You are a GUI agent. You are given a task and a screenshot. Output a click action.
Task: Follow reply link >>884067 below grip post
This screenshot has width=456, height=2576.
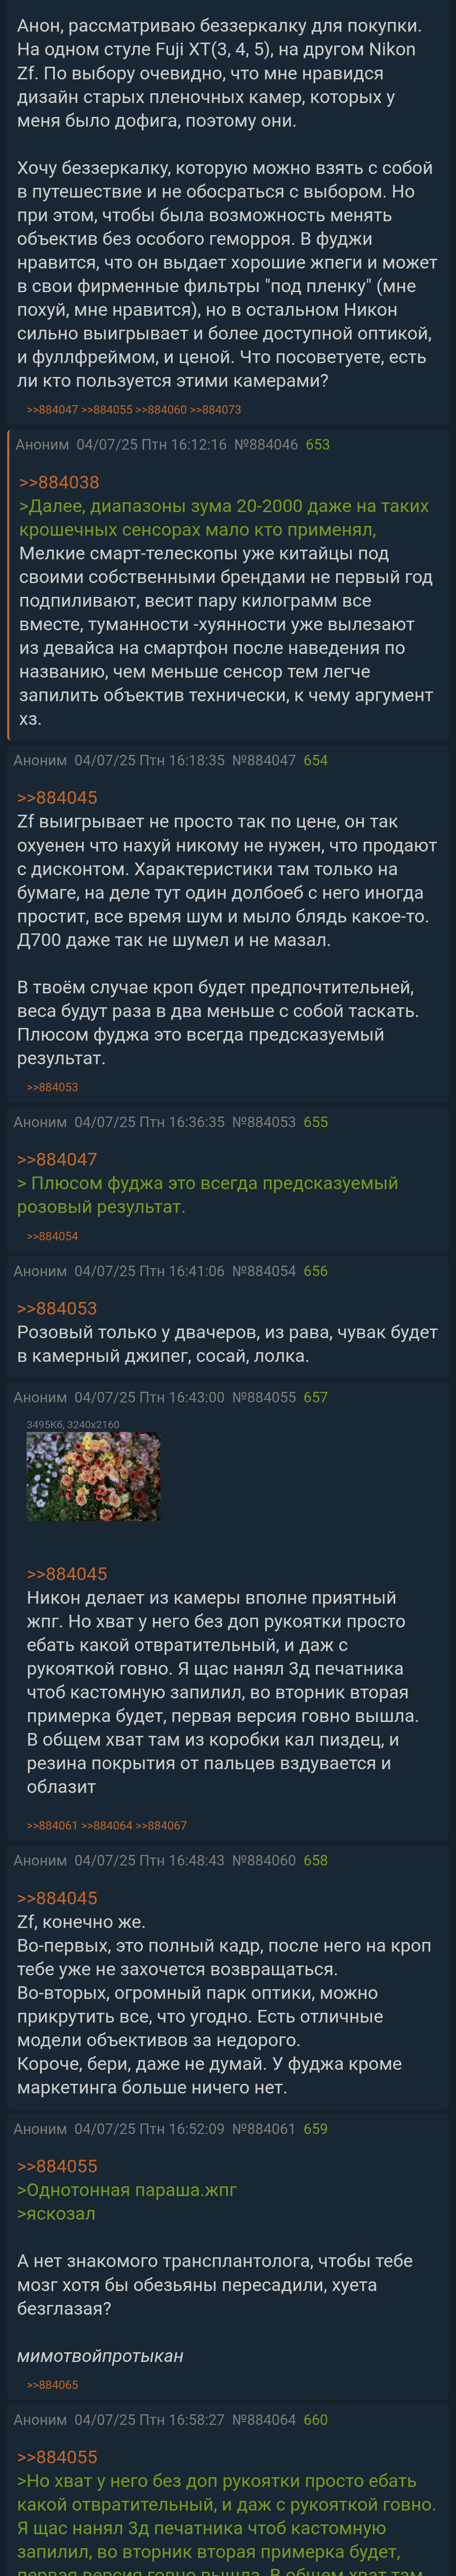[161, 1825]
